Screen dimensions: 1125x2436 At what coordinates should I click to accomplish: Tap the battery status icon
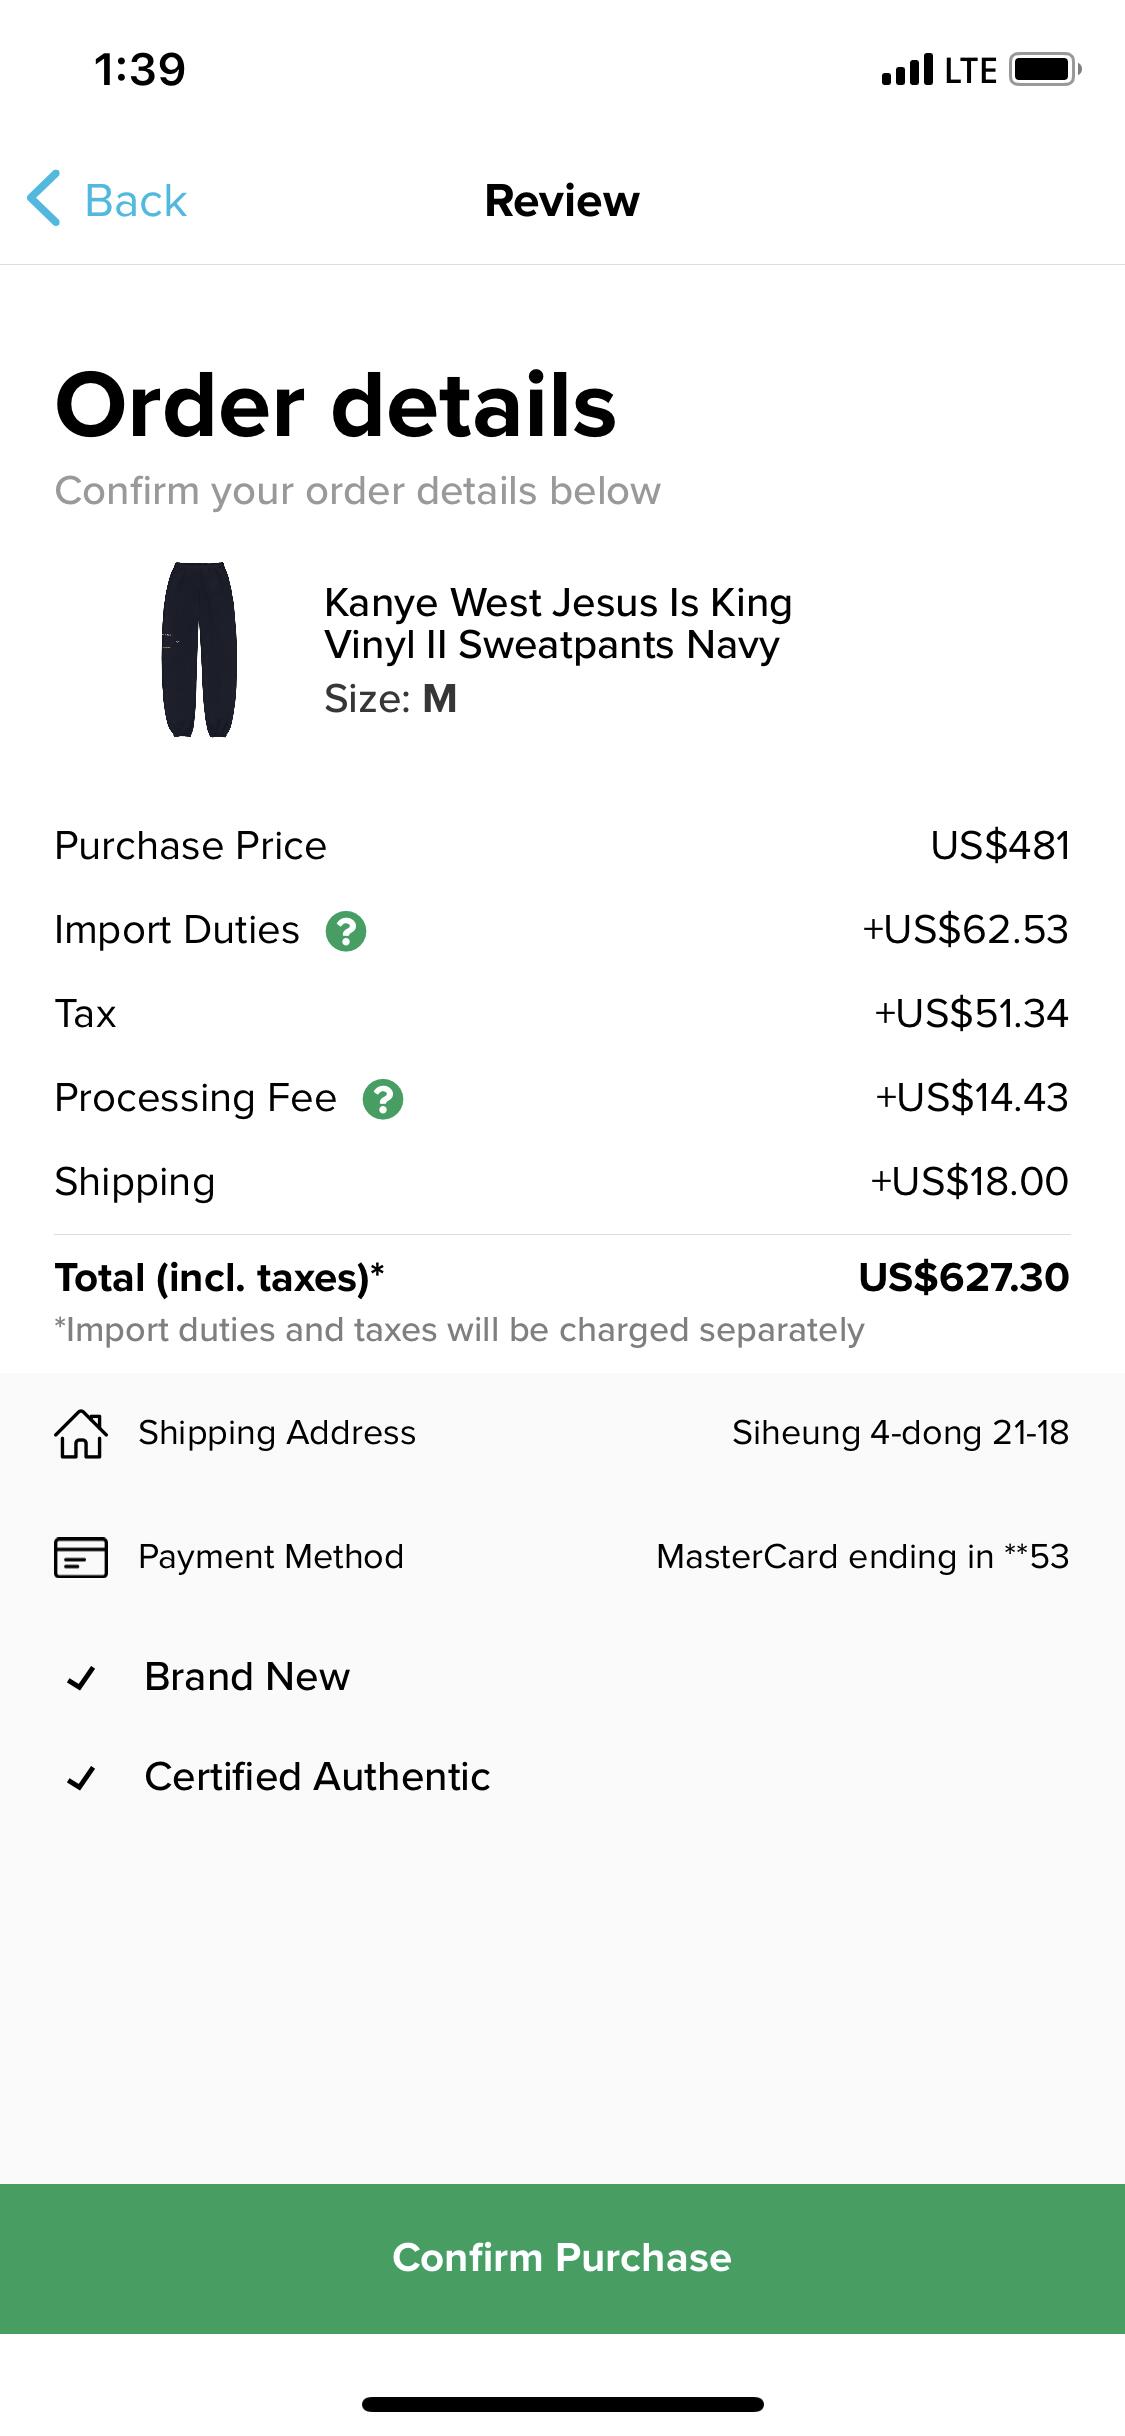[x=1044, y=70]
